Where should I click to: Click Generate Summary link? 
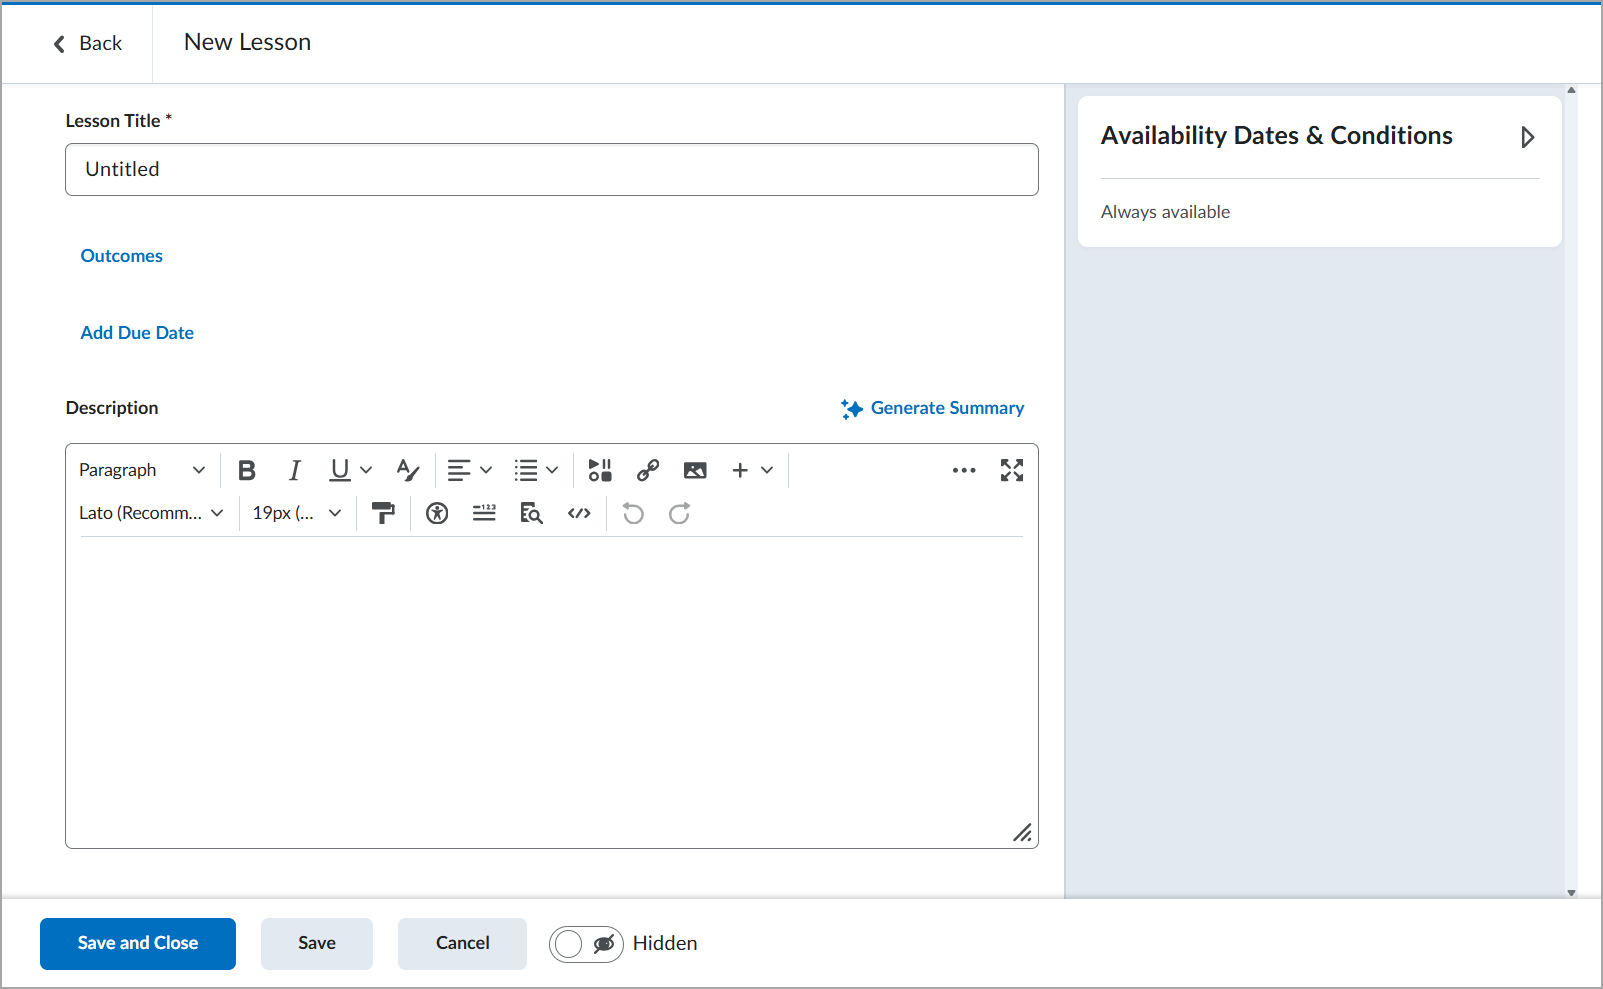[x=933, y=408]
